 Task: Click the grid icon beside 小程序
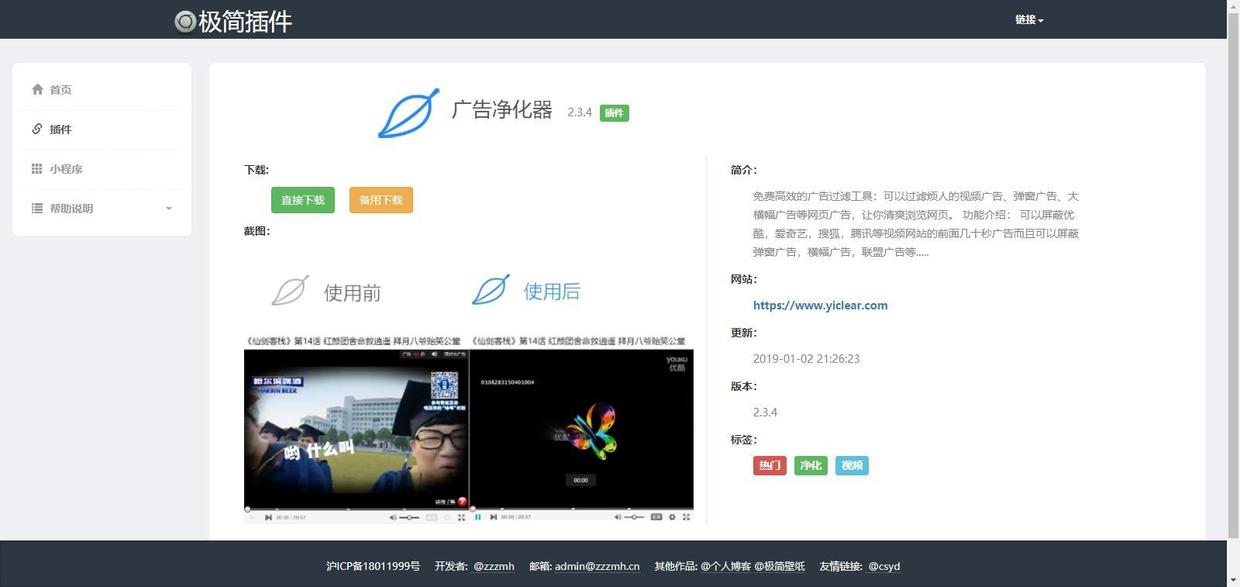pyautogui.click(x=37, y=169)
